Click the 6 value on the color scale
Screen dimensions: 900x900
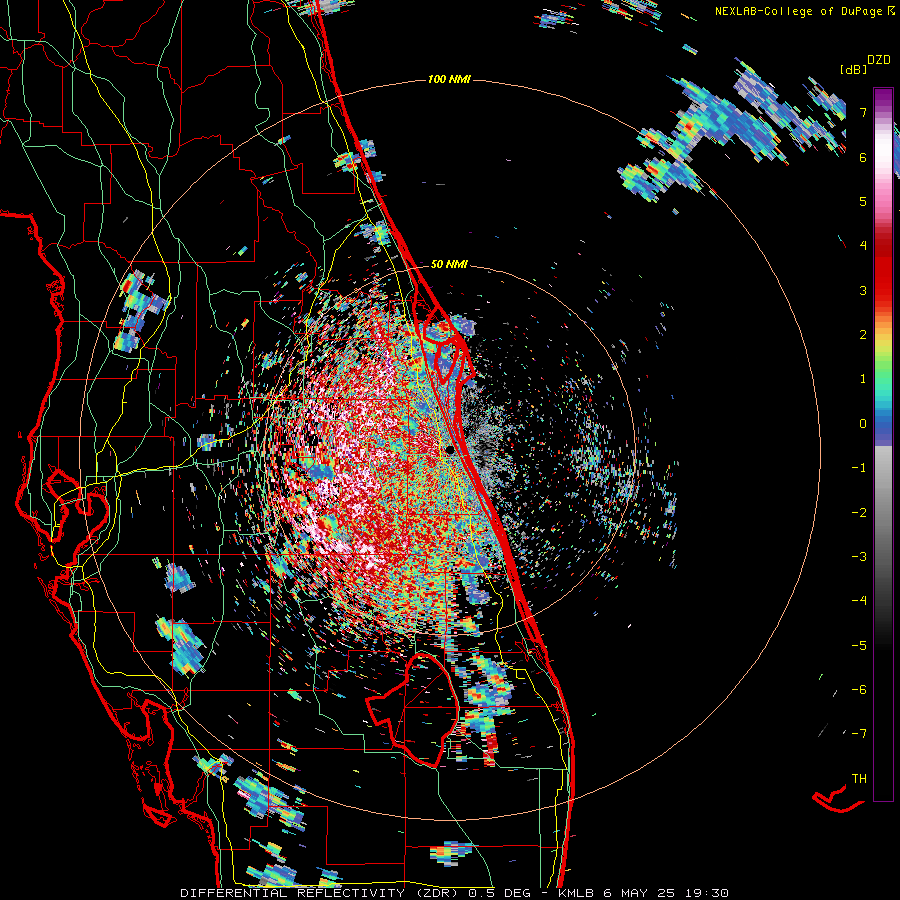click(x=863, y=157)
